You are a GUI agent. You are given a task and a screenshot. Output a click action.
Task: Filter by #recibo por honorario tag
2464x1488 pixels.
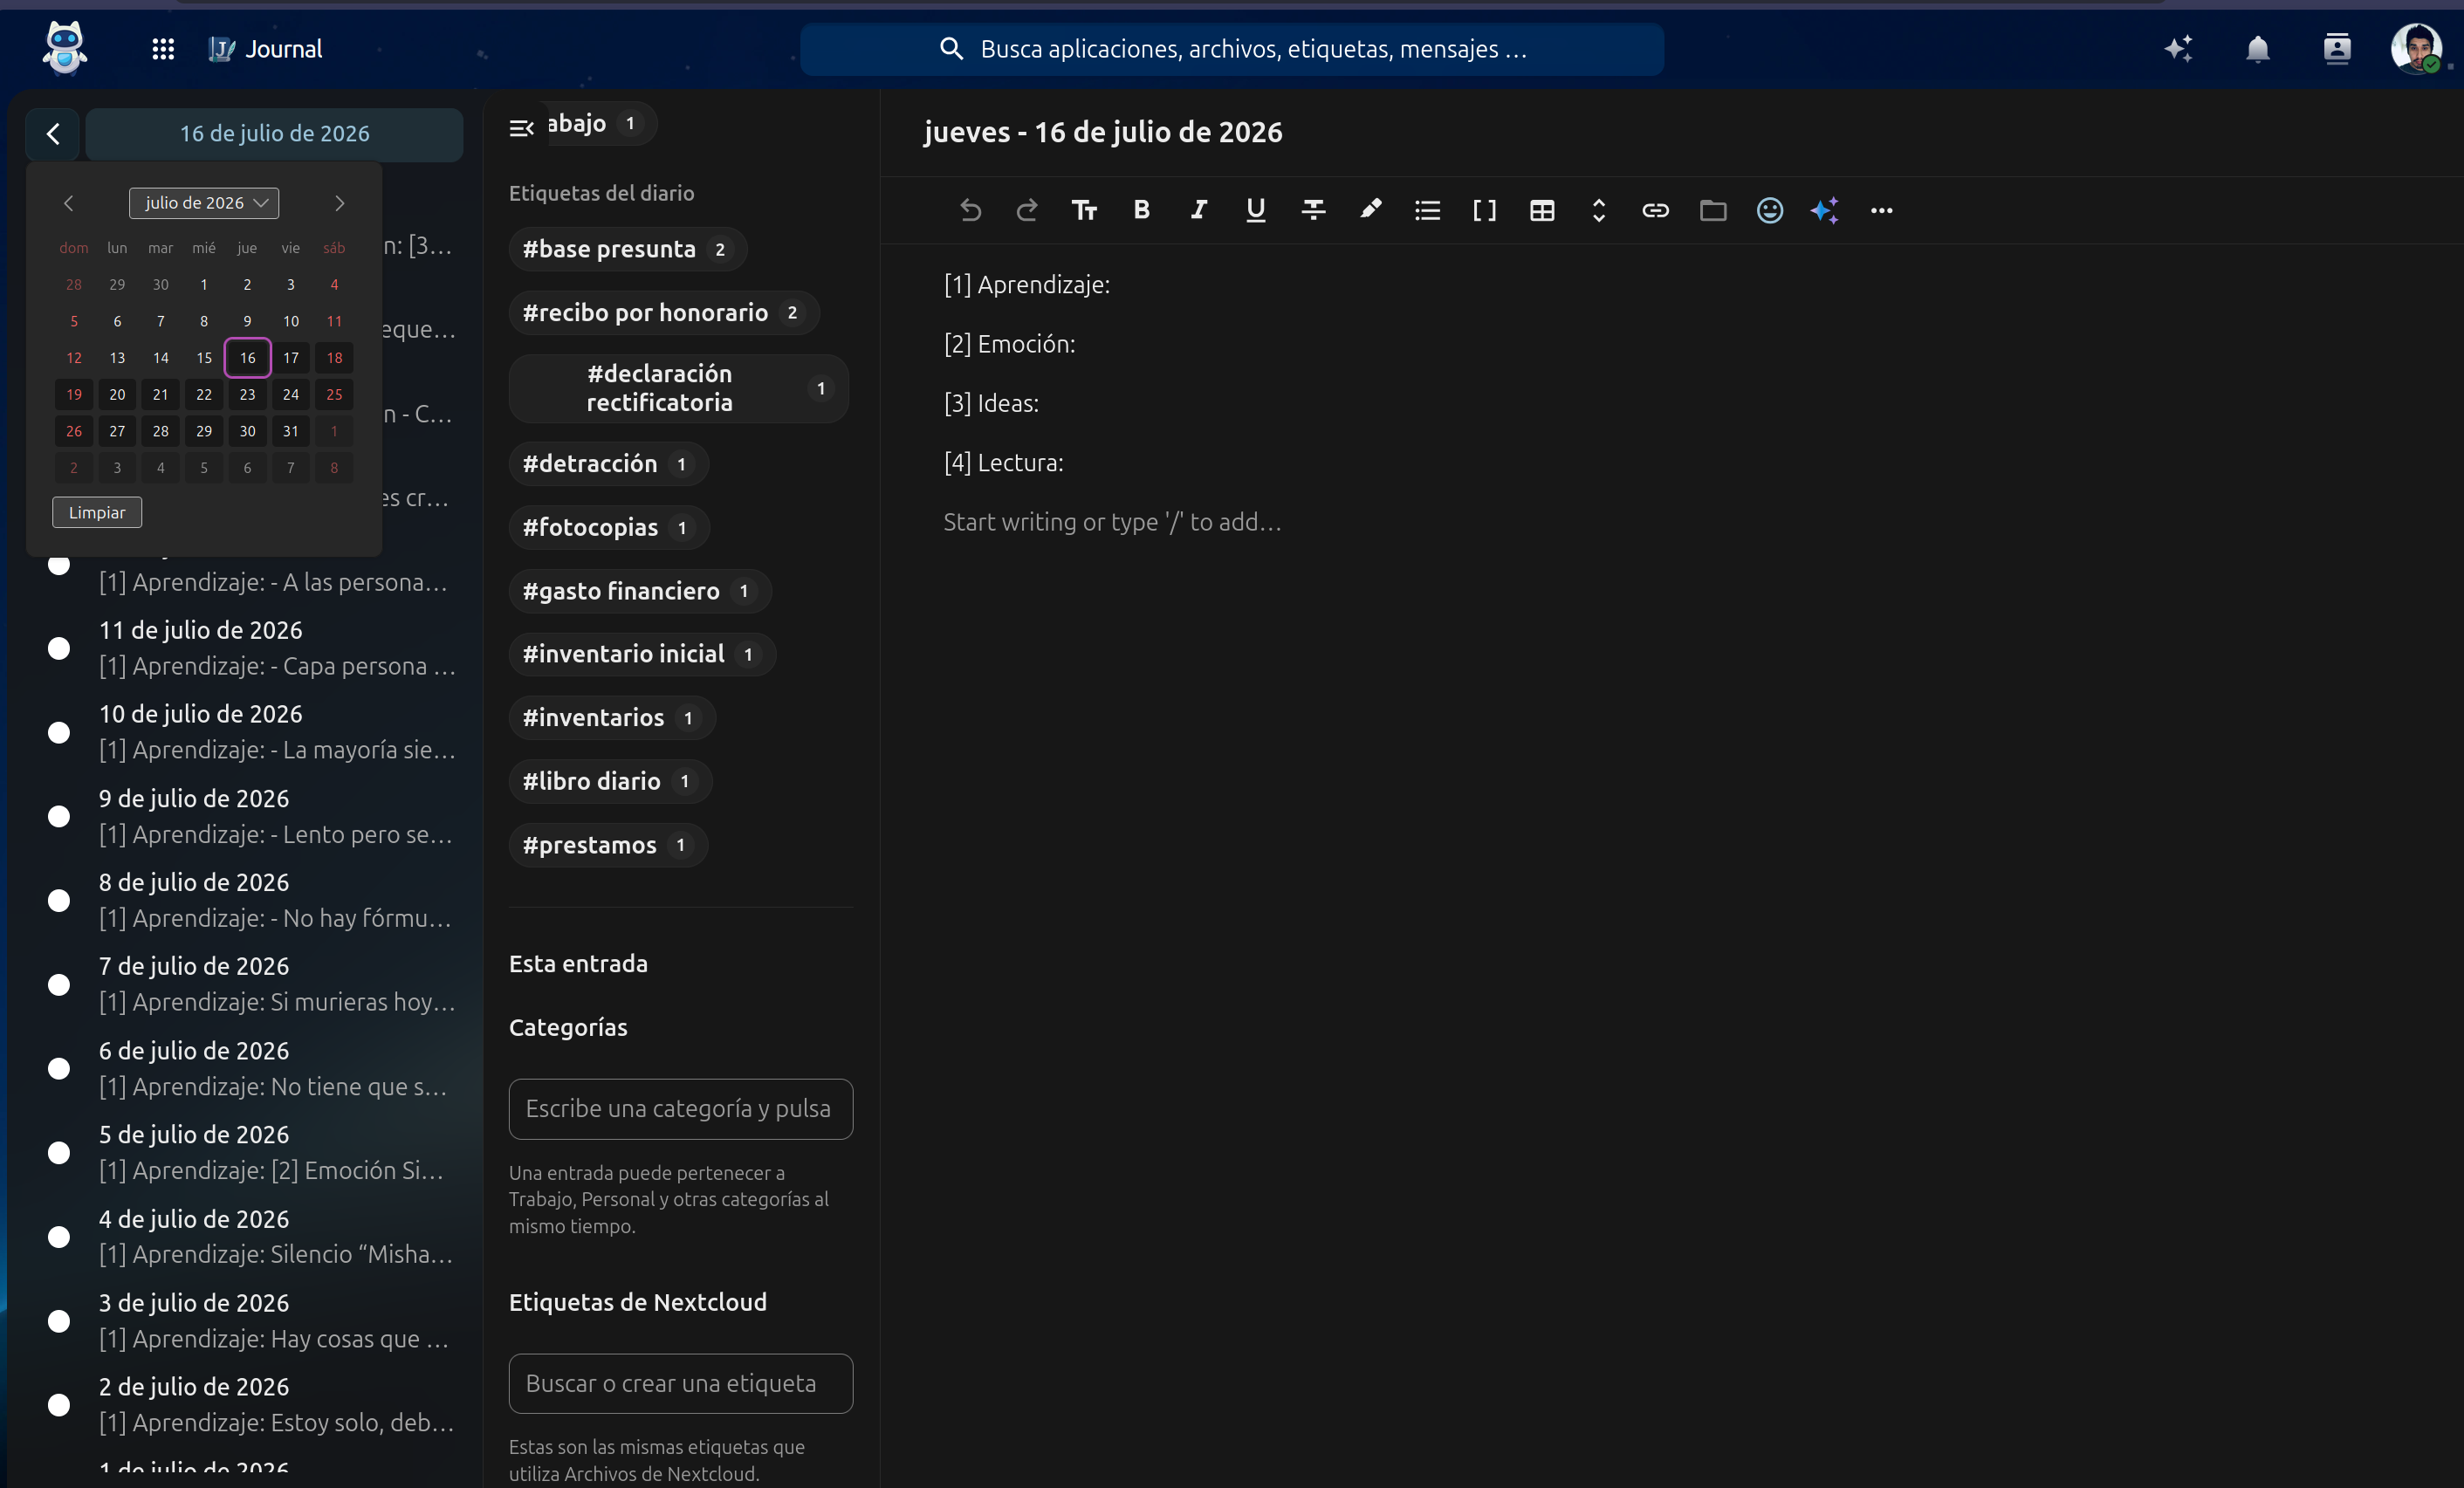(664, 313)
